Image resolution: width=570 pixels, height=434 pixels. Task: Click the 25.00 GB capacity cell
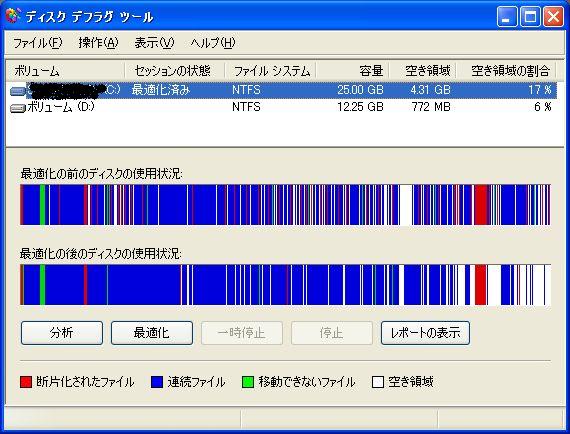tap(360, 90)
